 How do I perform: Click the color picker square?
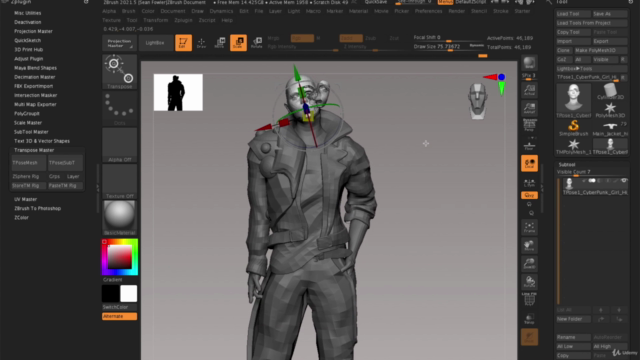point(119,257)
